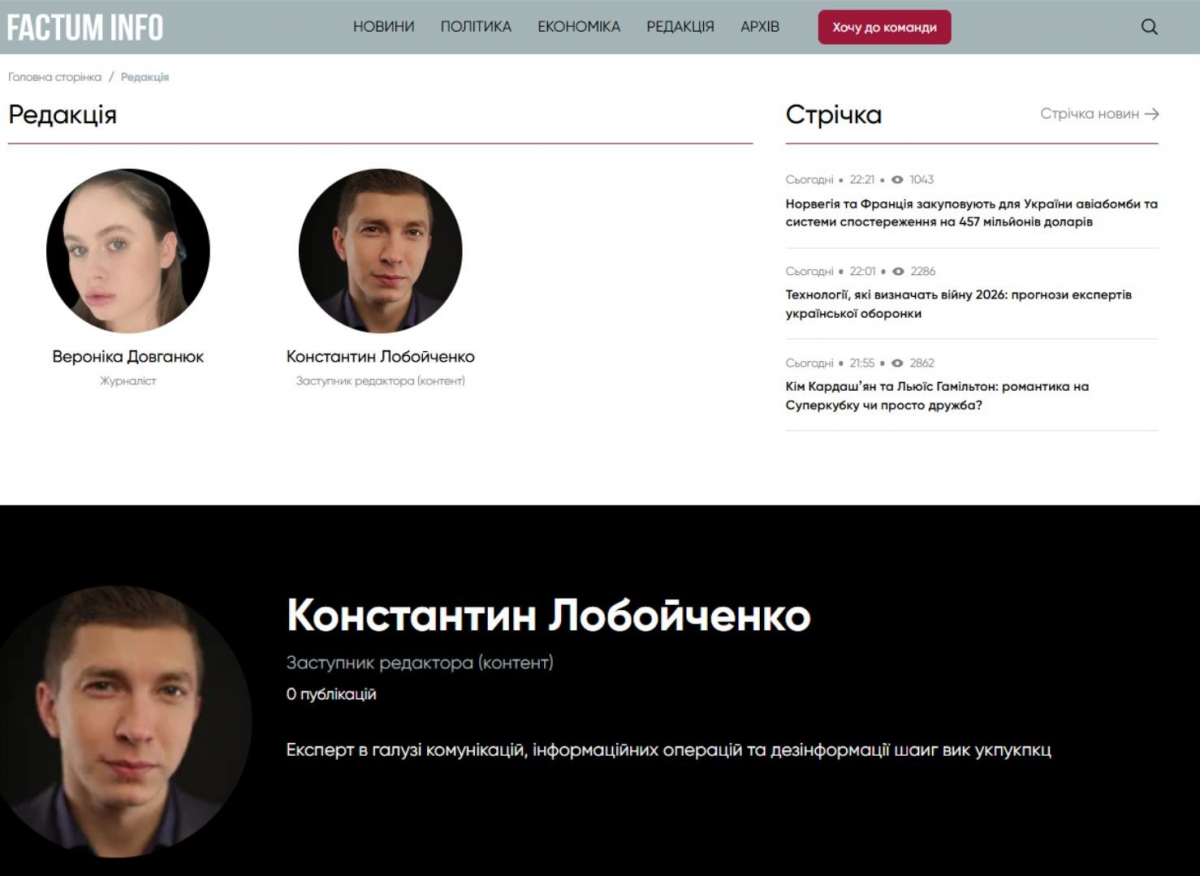Click the views eye icon beside 2862
The image size is (1200, 876).
(x=897, y=363)
